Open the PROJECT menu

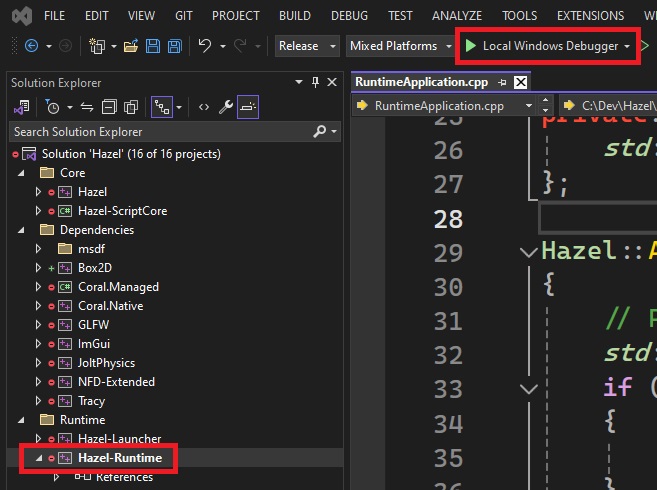coord(235,16)
